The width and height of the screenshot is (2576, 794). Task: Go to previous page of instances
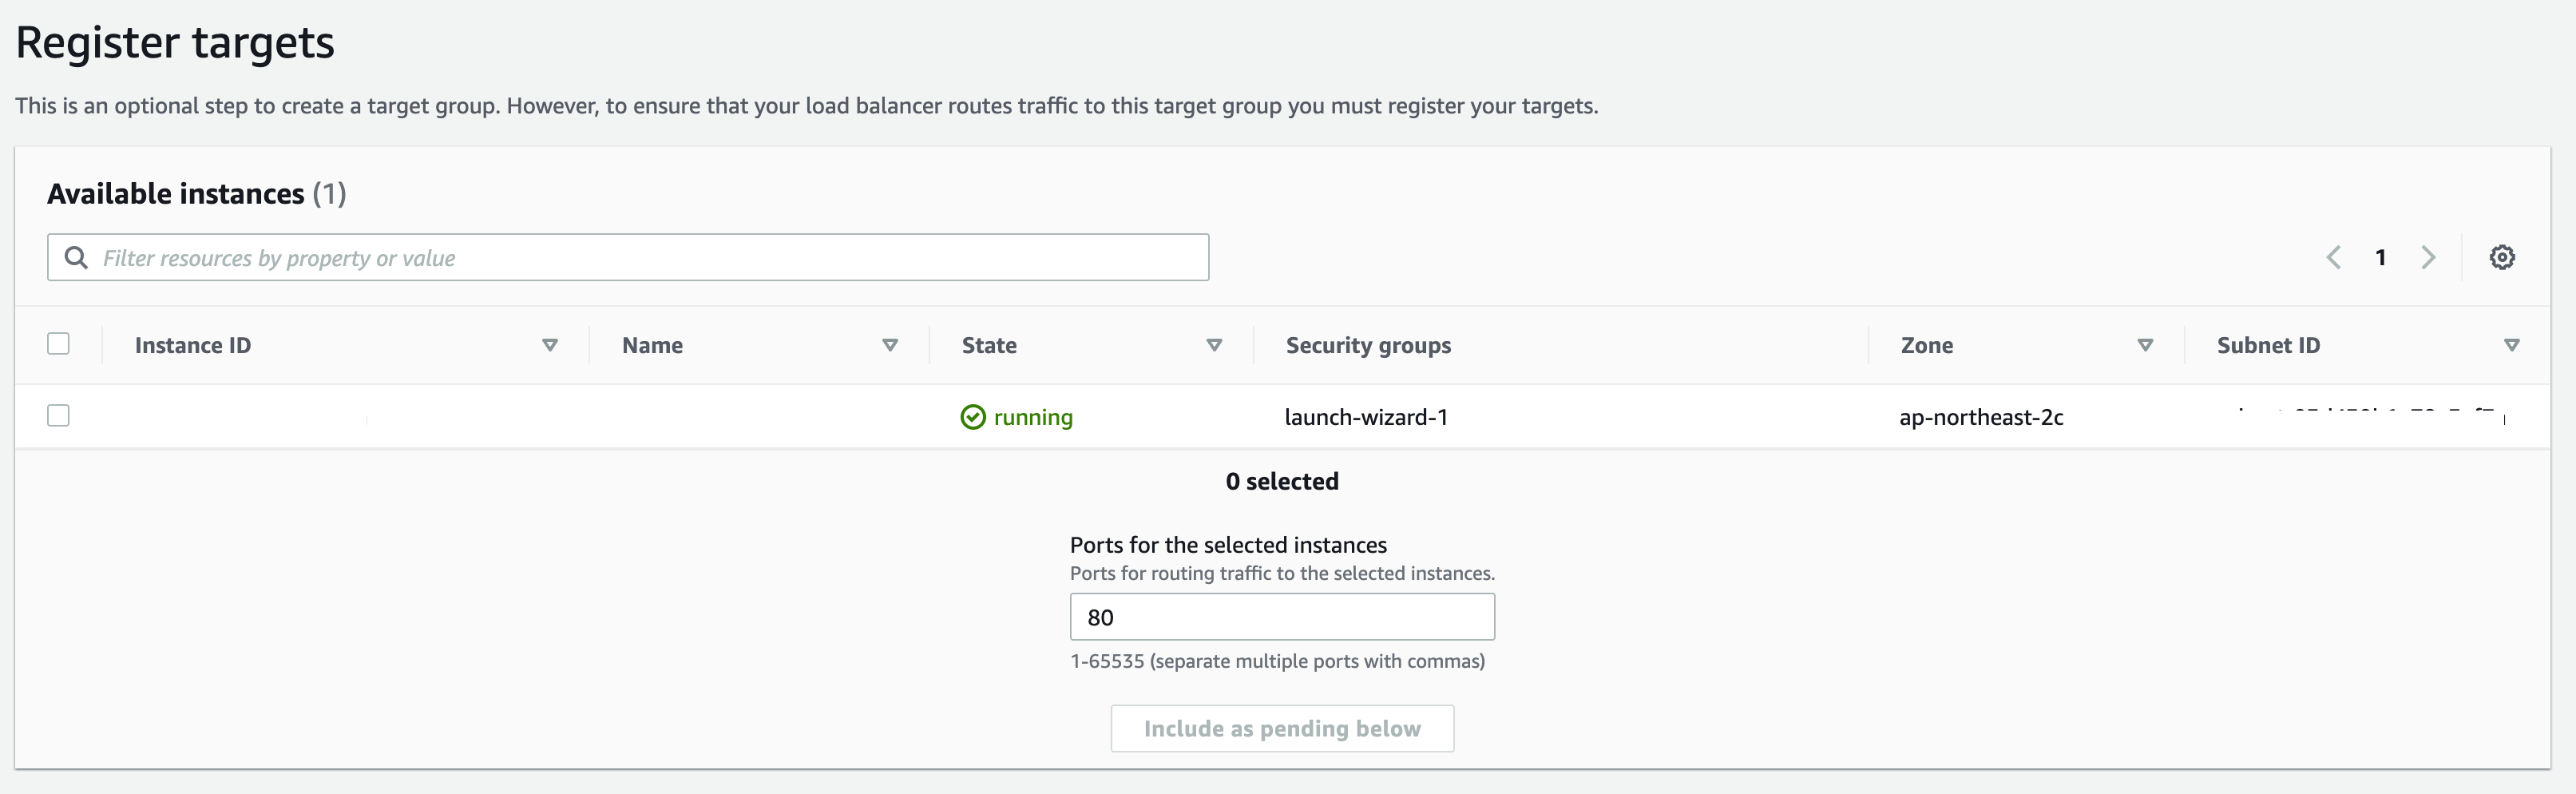(x=2333, y=257)
